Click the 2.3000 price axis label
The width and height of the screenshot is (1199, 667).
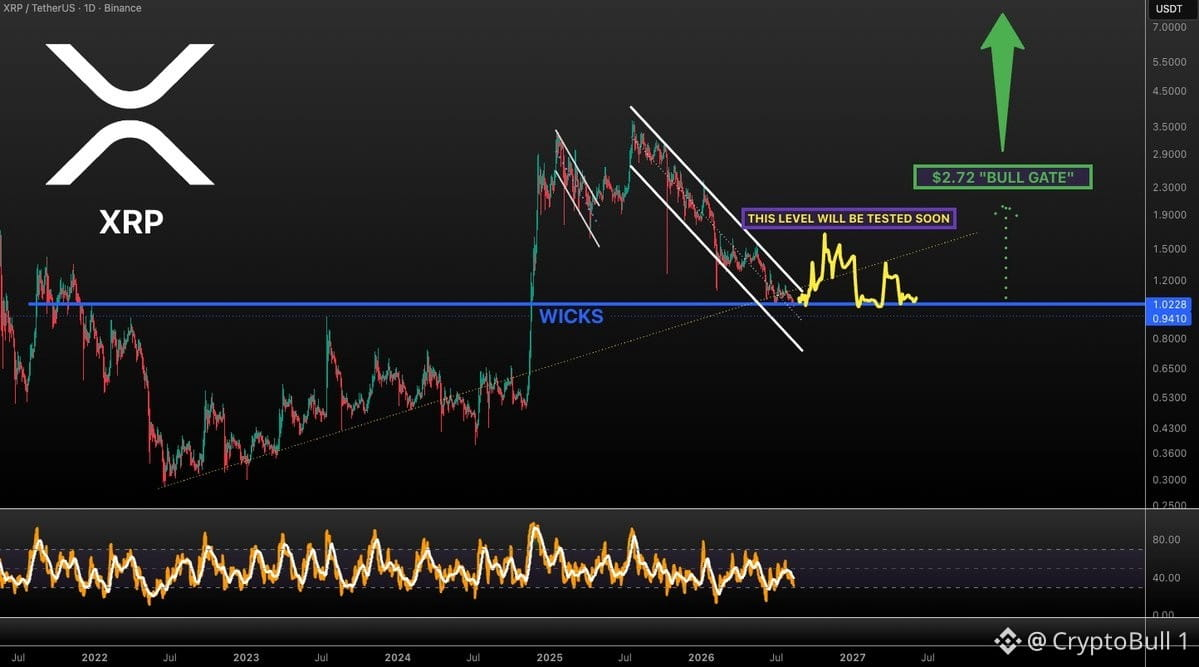click(x=1169, y=187)
